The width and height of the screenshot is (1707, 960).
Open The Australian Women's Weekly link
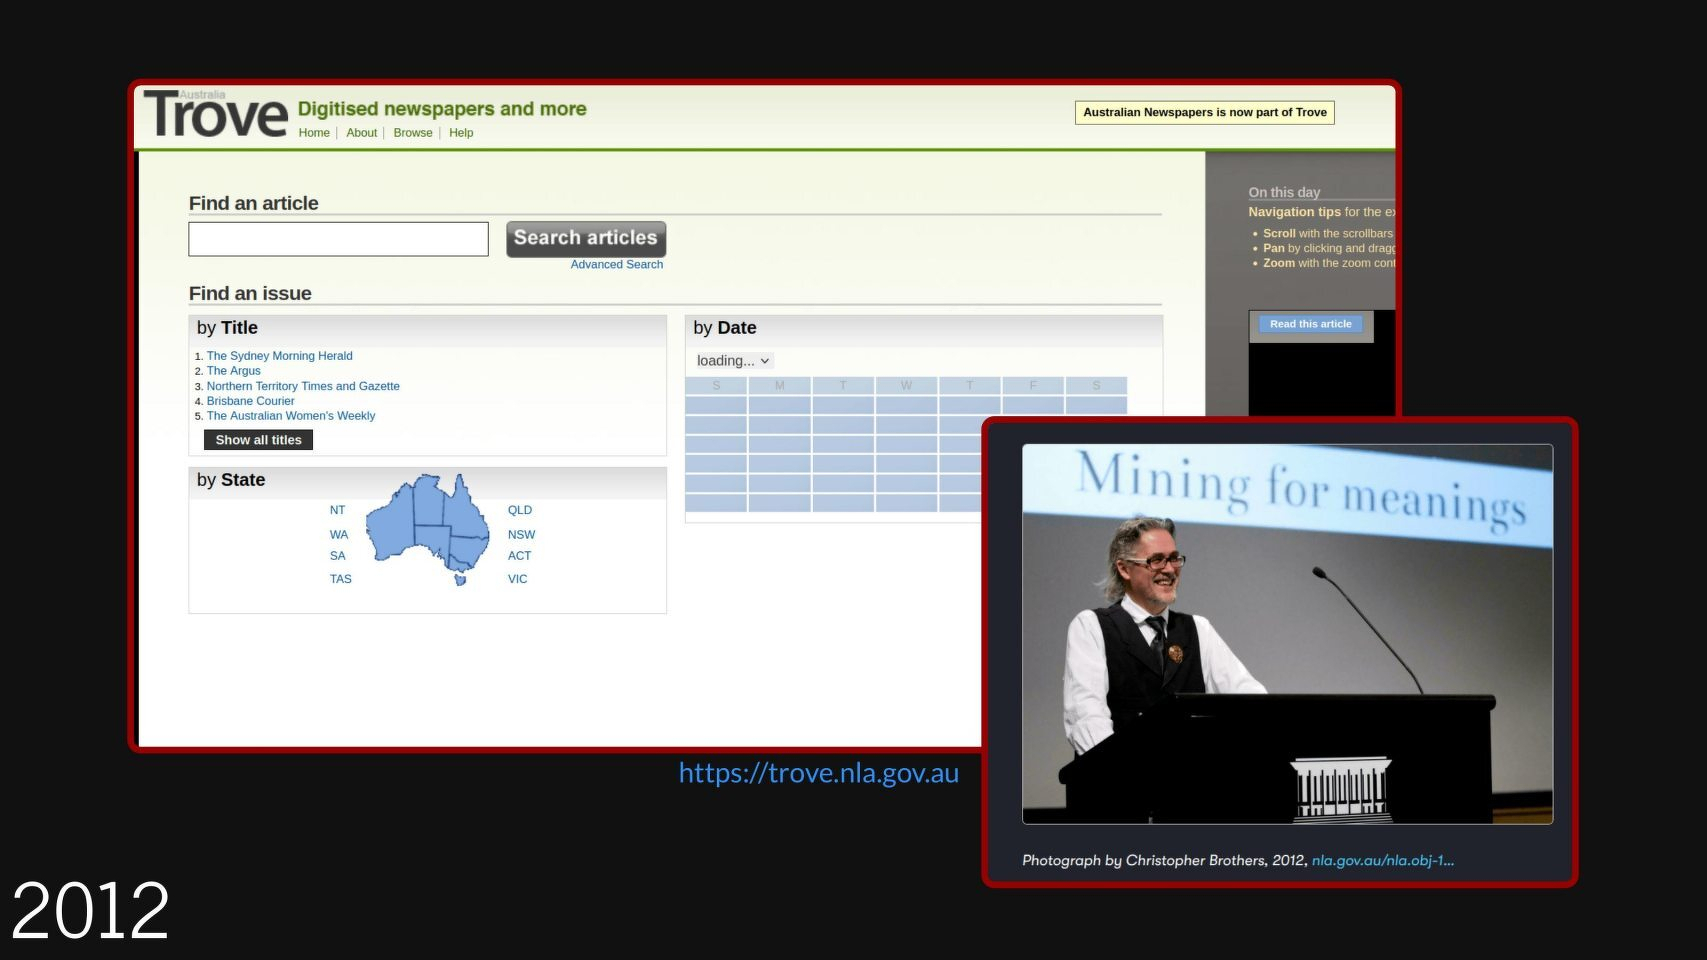291,416
